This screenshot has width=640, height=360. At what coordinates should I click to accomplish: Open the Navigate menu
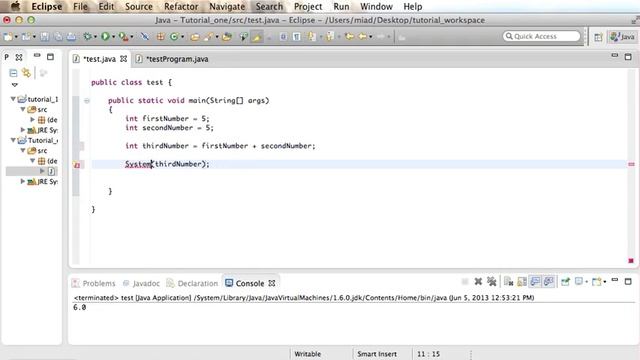227,7
